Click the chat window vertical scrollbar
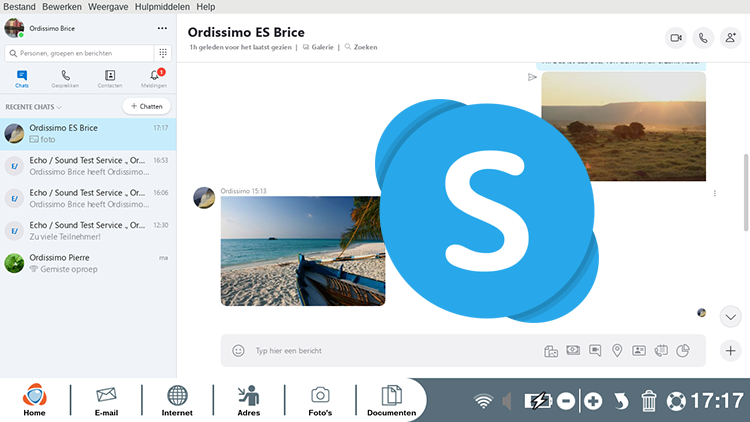The width and height of the screenshot is (750, 422). [746, 192]
